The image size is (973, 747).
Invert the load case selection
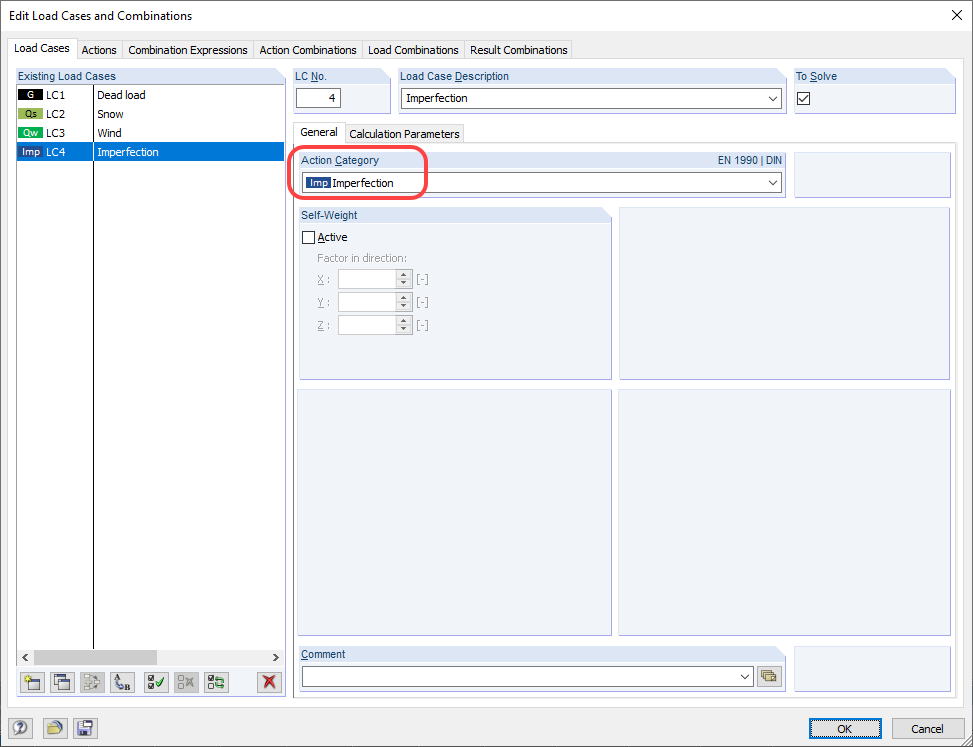(x=217, y=682)
